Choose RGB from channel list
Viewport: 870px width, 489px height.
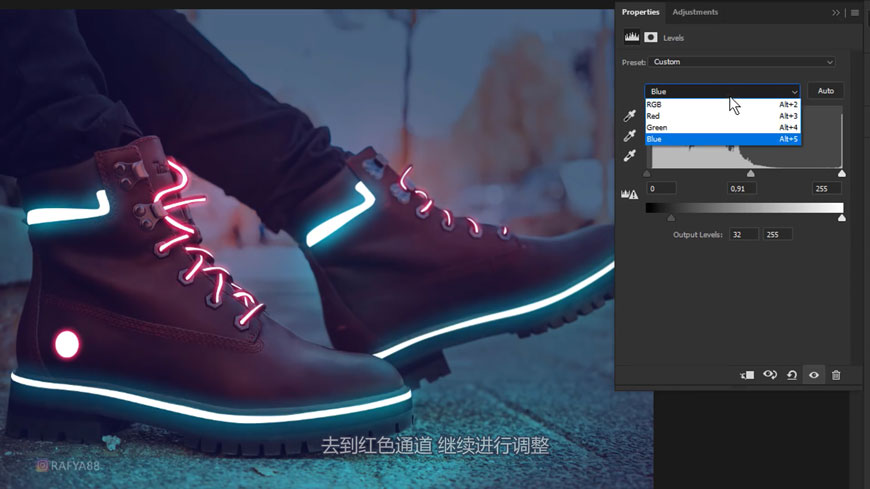722,104
